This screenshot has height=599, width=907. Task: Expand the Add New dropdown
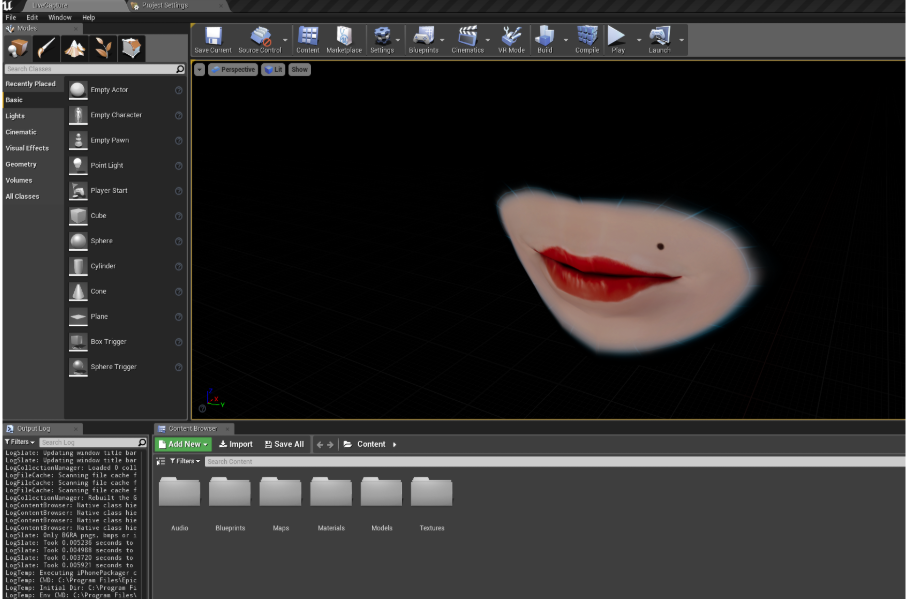[183, 444]
